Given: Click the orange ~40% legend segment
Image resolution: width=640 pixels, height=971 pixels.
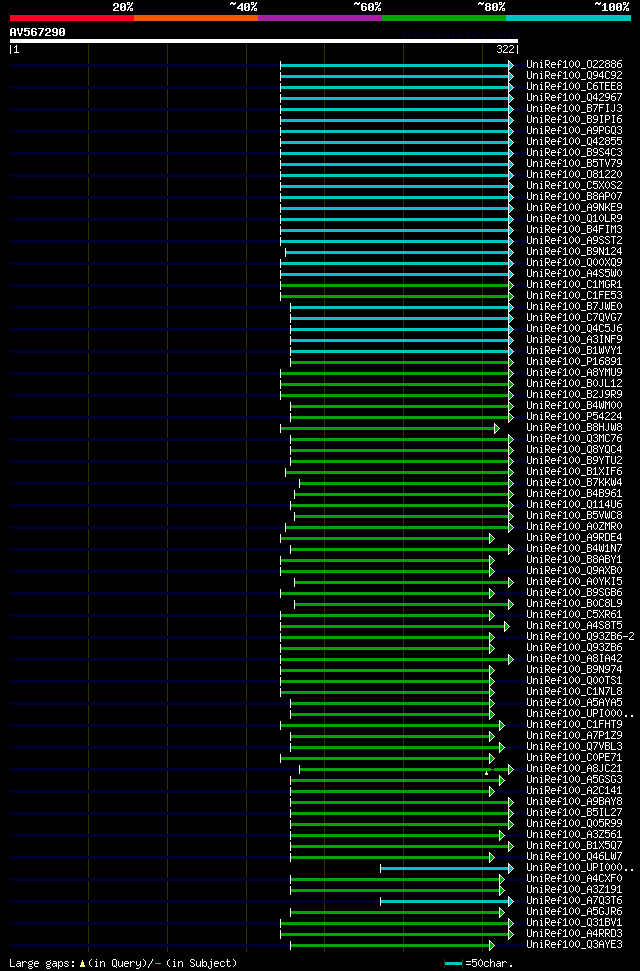Looking at the screenshot, I should coord(196,18).
